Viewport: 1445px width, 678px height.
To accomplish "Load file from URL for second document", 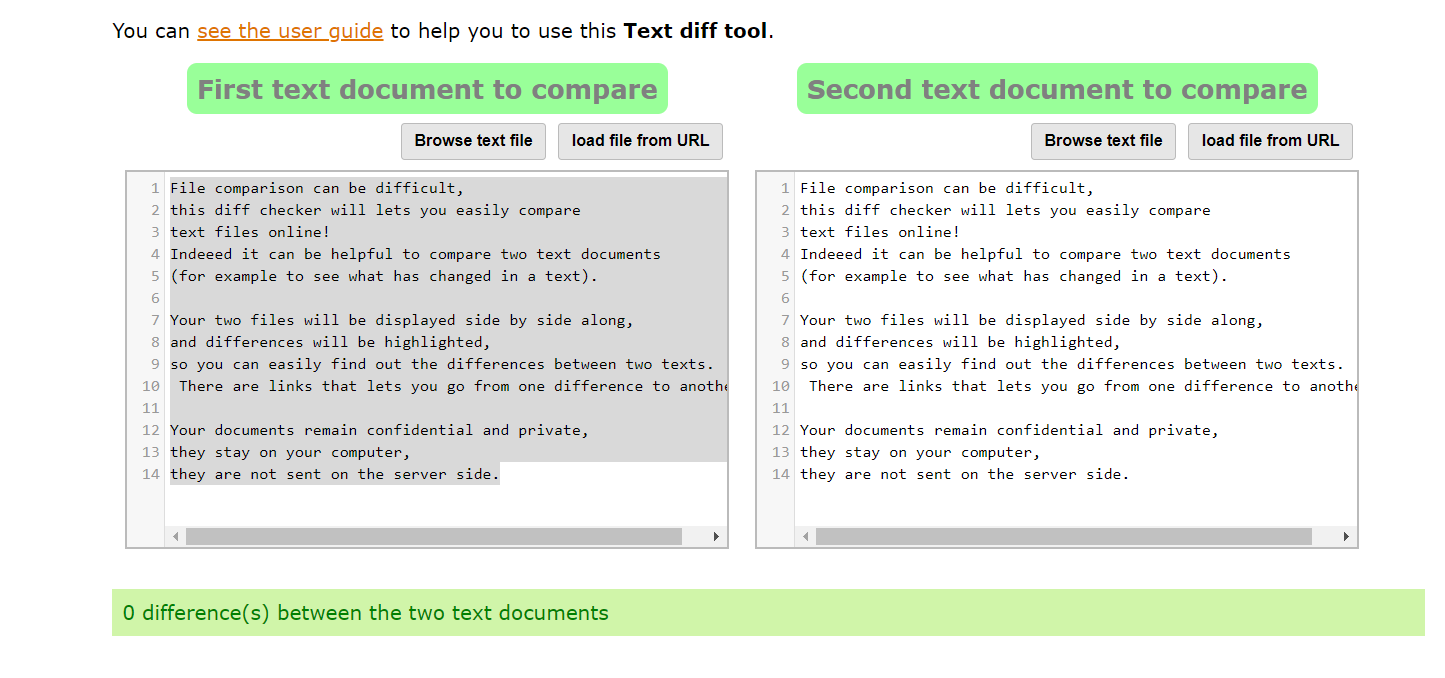I will pyautogui.click(x=1270, y=141).
